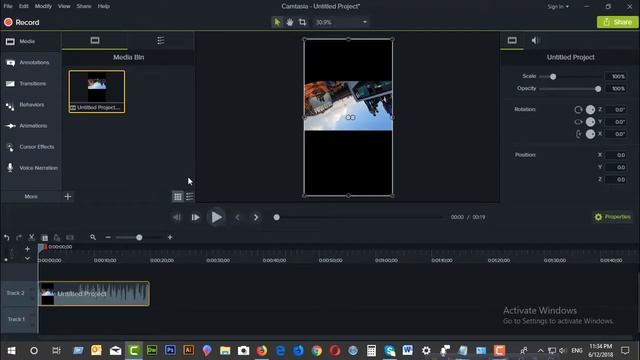640x360 pixels.
Task: Open the Share menu in menu bar
Action: (x=84, y=6)
